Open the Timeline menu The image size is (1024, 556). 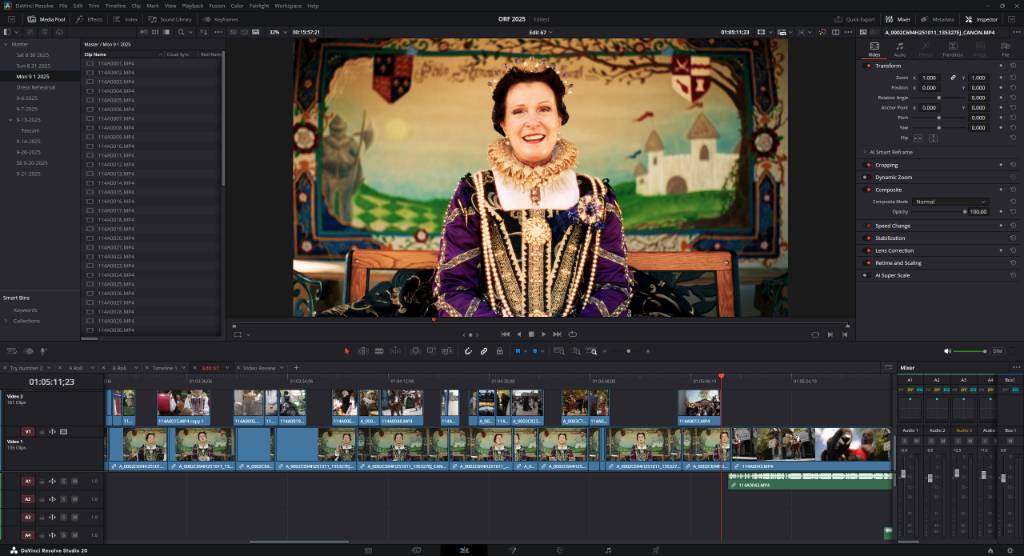tap(115, 6)
